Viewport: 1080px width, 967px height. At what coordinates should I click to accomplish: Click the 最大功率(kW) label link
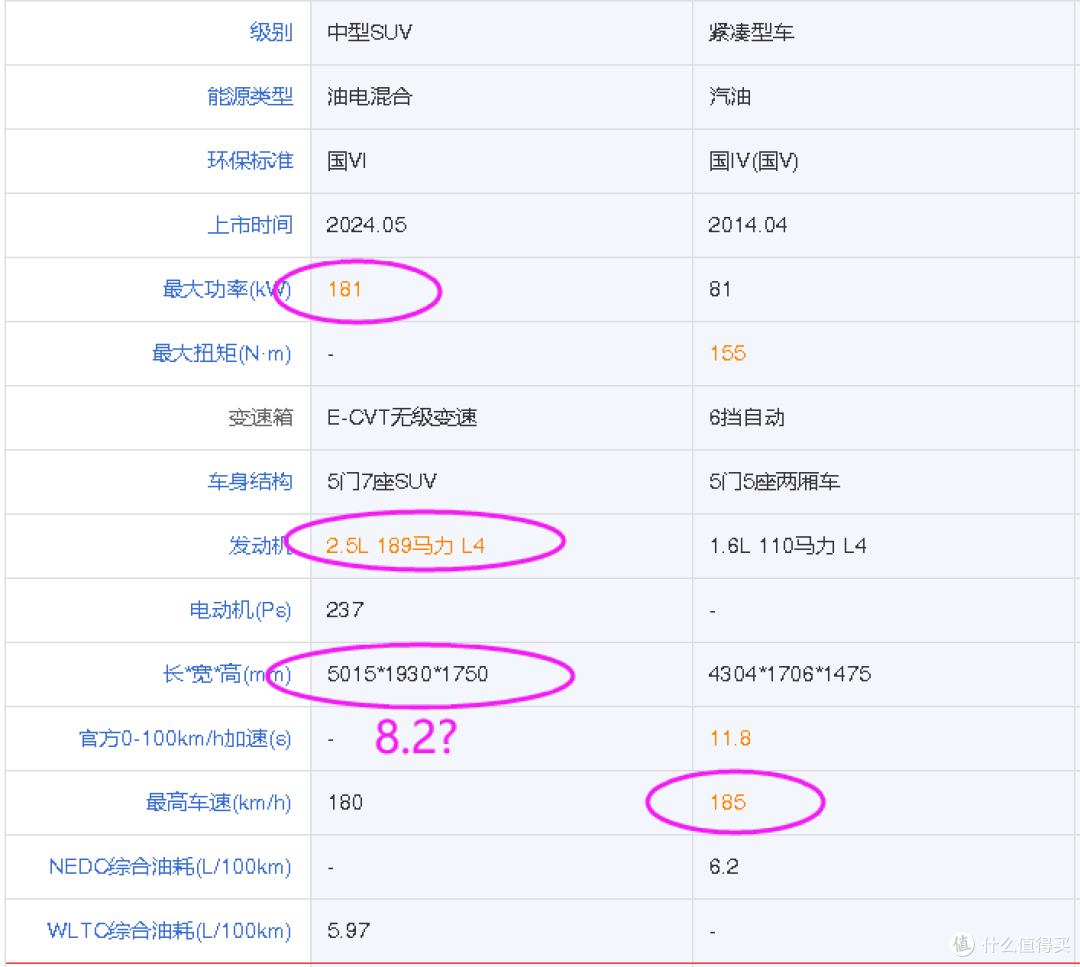(x=227, y=289)
